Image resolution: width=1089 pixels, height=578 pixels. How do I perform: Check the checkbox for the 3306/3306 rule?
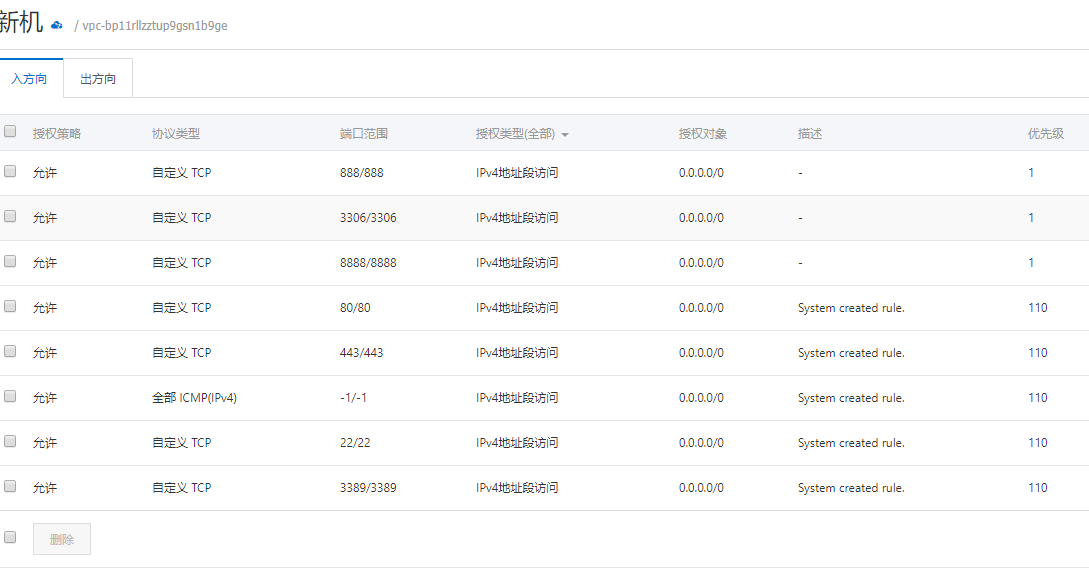[x=10, y=217]
